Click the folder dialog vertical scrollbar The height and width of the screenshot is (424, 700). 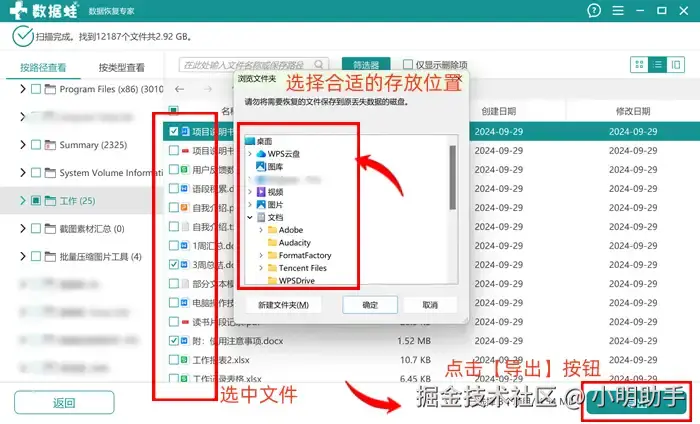pos(453,177)
